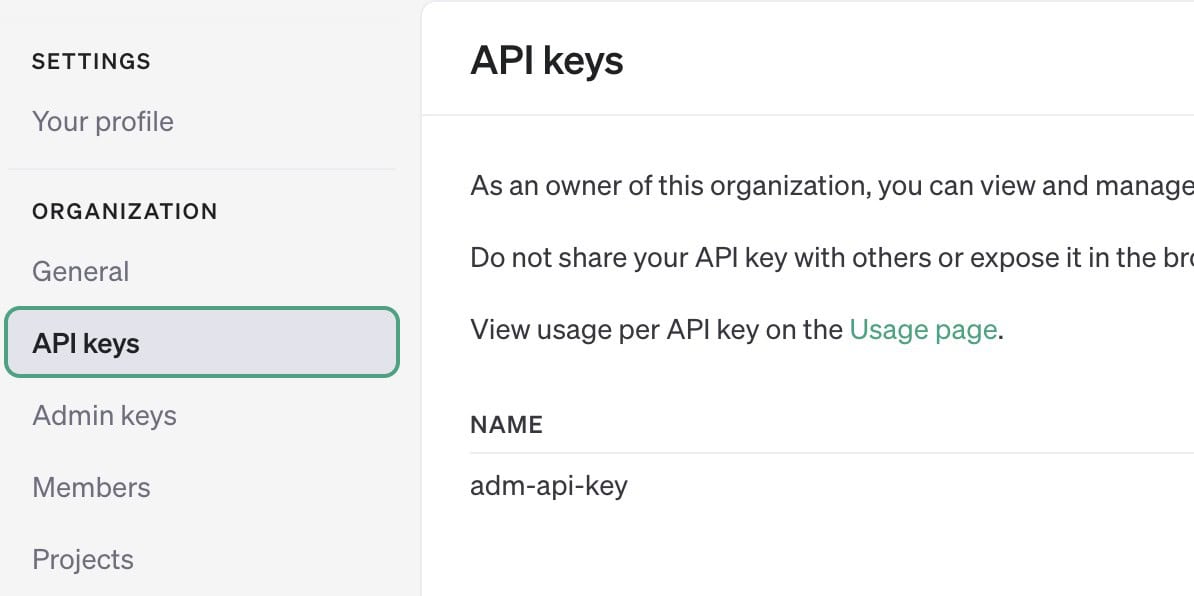This screenshot has width=1194, height=596.
Task: Open the Admin keys page
Action: pyautogui.click(x=104, y=416)
